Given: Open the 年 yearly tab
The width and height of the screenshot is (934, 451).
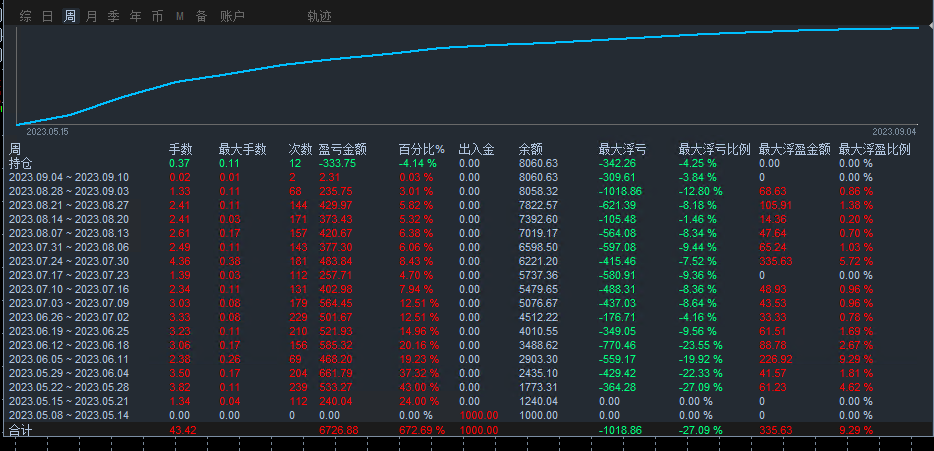Looking at the screenshot, I should coord(136,17).
